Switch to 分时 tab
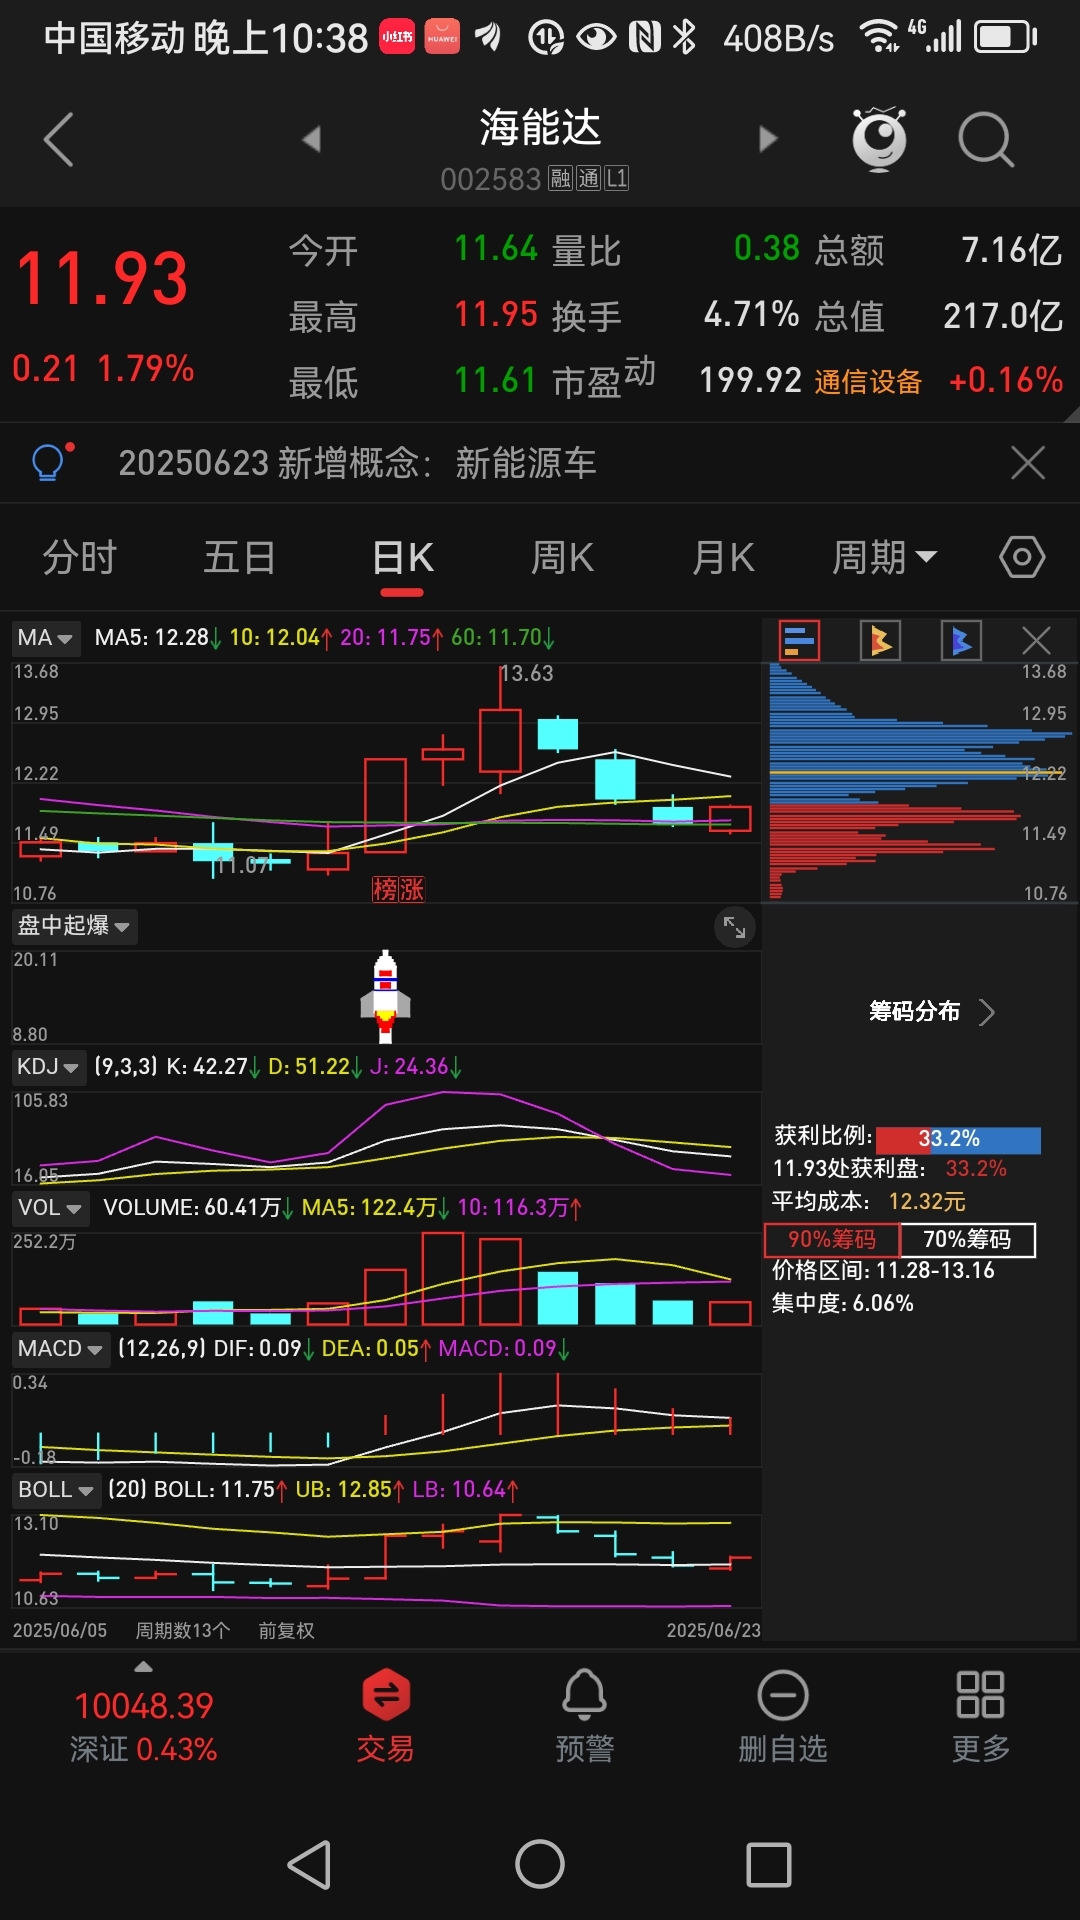1080x1920 pixels. coord(80,557)
